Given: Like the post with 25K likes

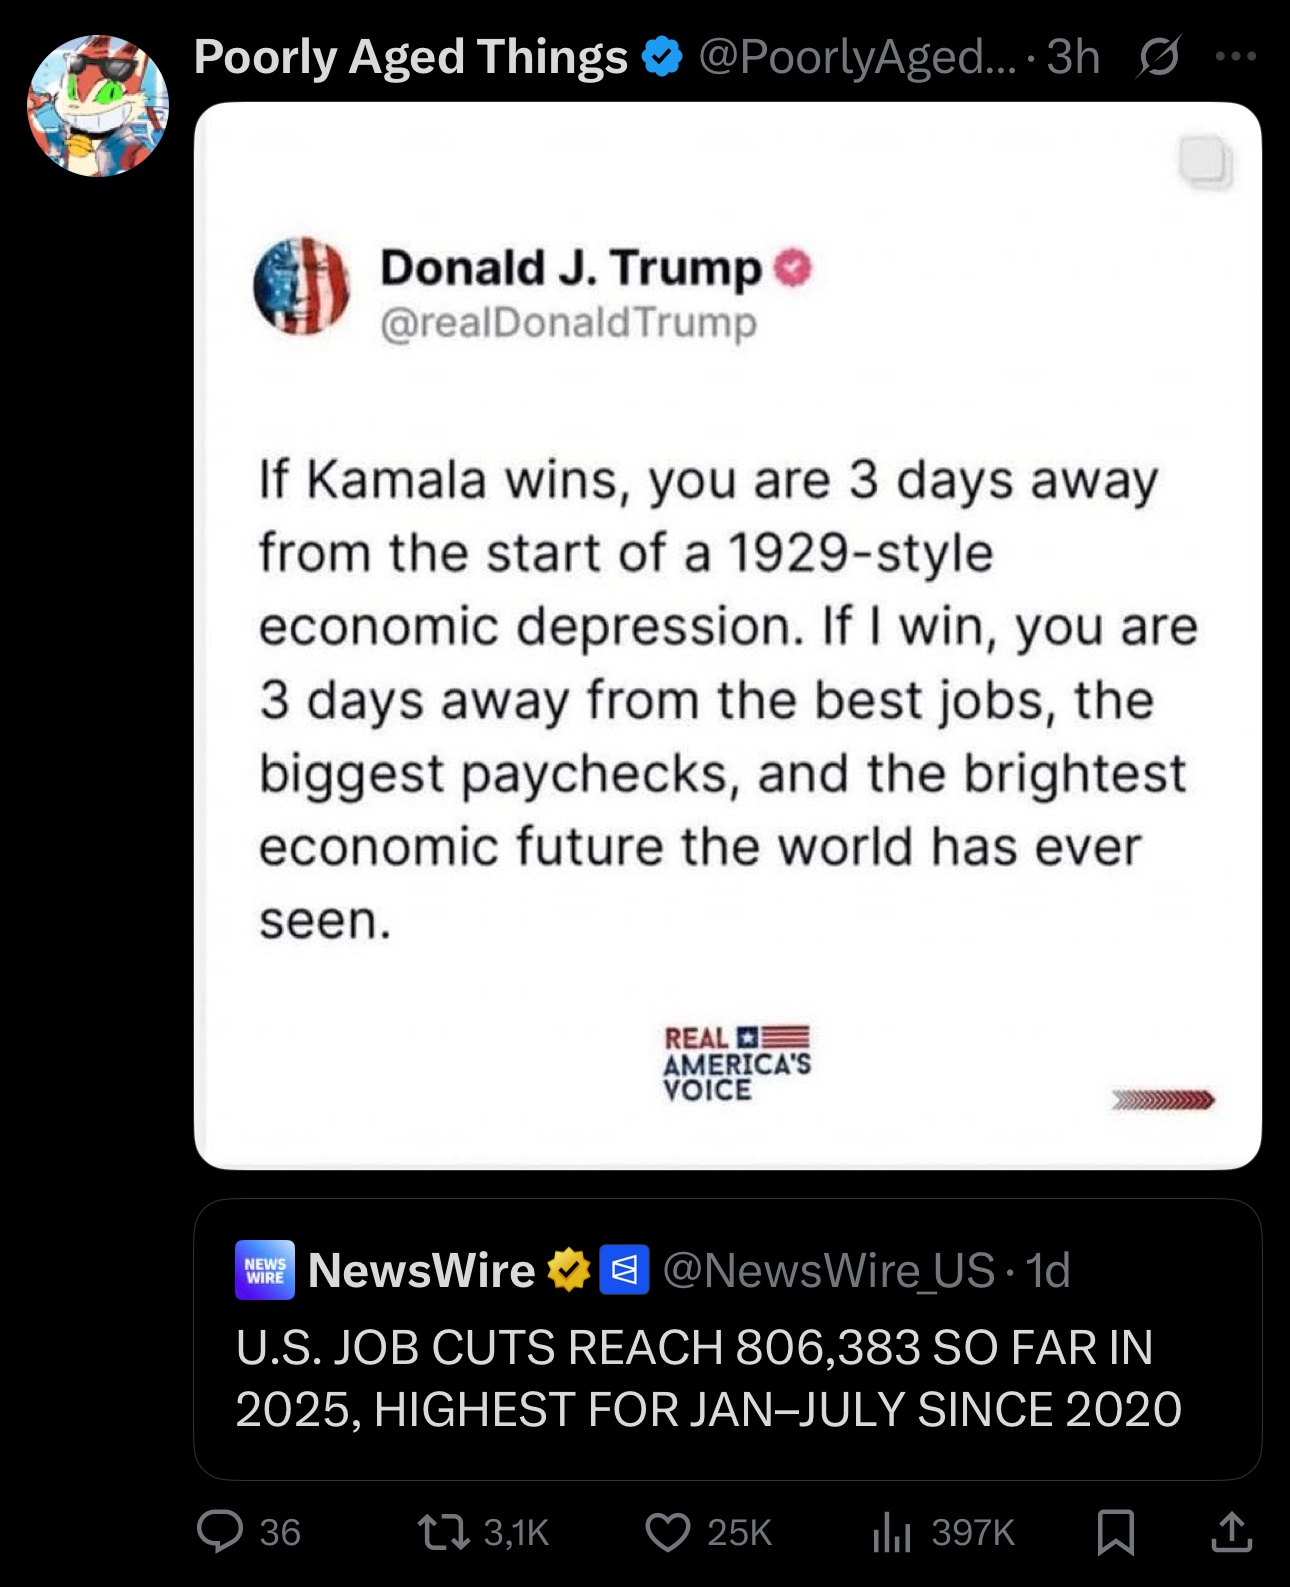Looking at the screenshot, I should tap(668, 1532).
